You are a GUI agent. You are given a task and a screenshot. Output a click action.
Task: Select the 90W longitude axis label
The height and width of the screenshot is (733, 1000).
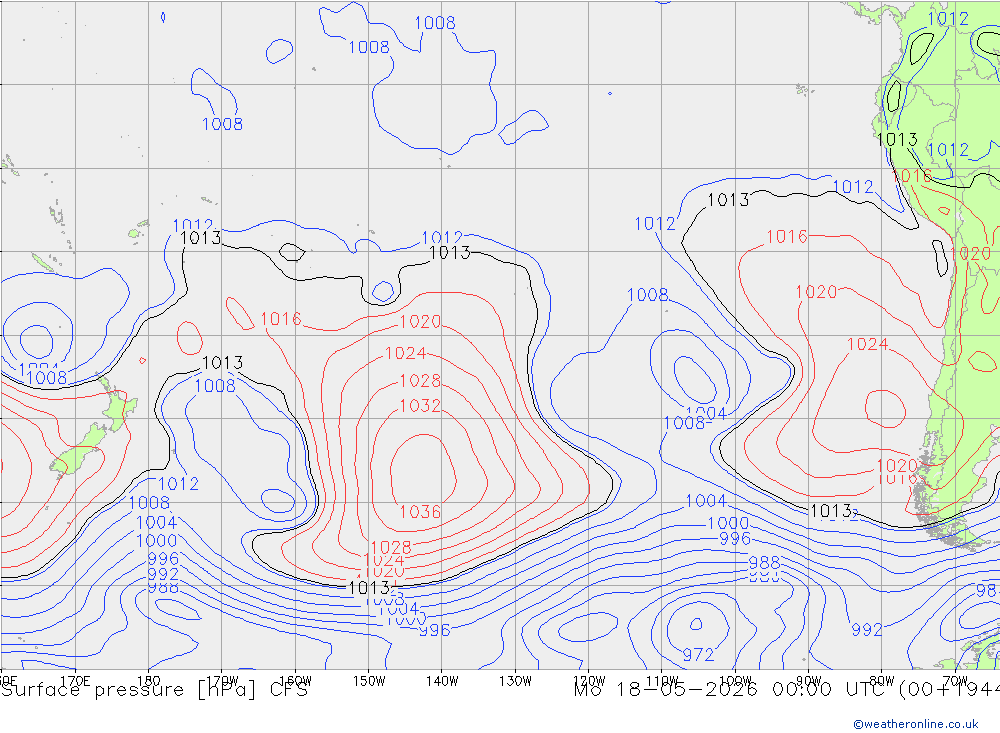[809, 681]
